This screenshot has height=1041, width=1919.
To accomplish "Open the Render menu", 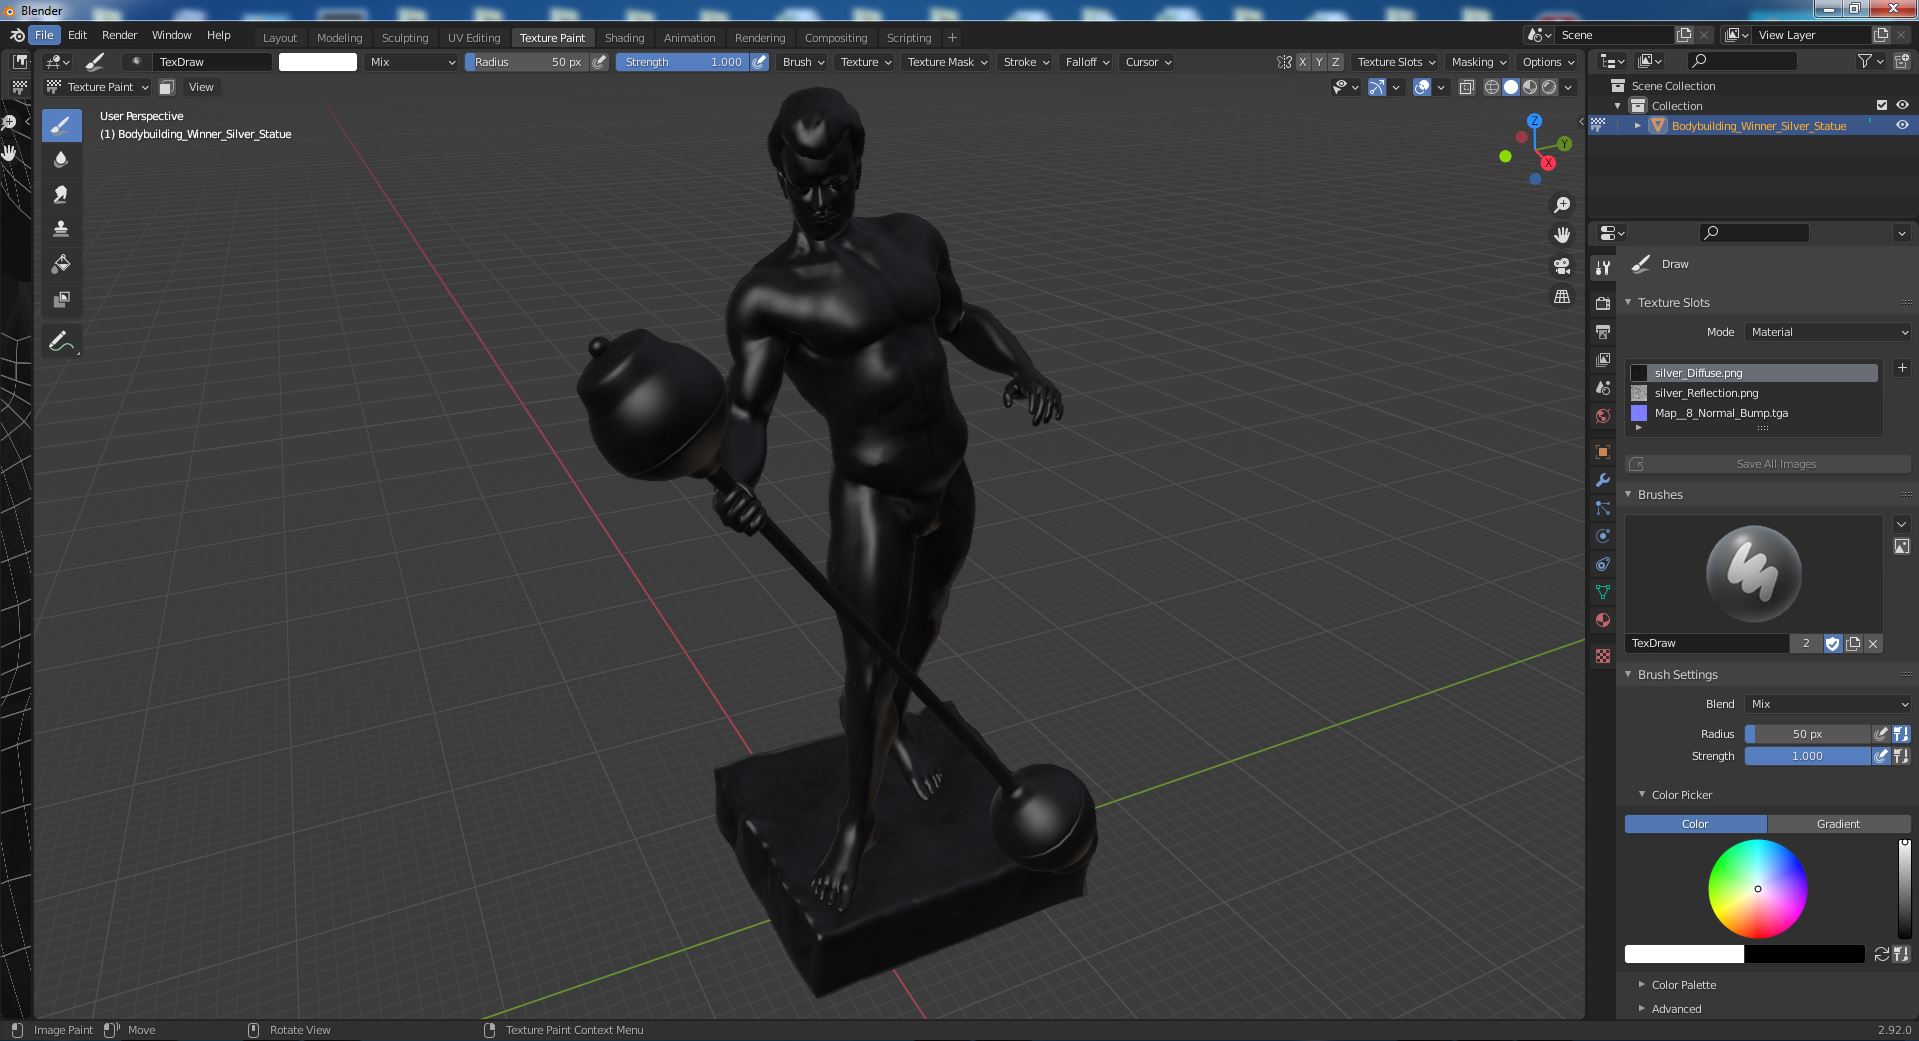I will (x=119, y=35).
